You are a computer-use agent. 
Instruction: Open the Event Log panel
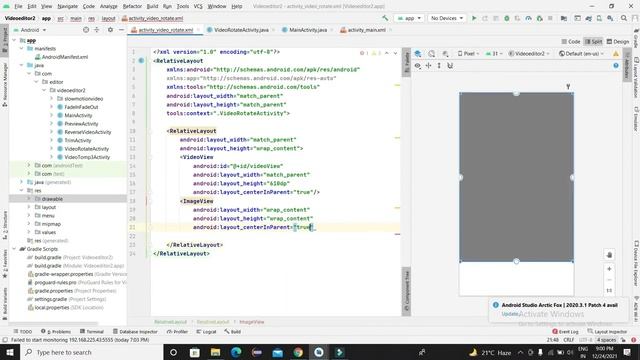[565, 331]
